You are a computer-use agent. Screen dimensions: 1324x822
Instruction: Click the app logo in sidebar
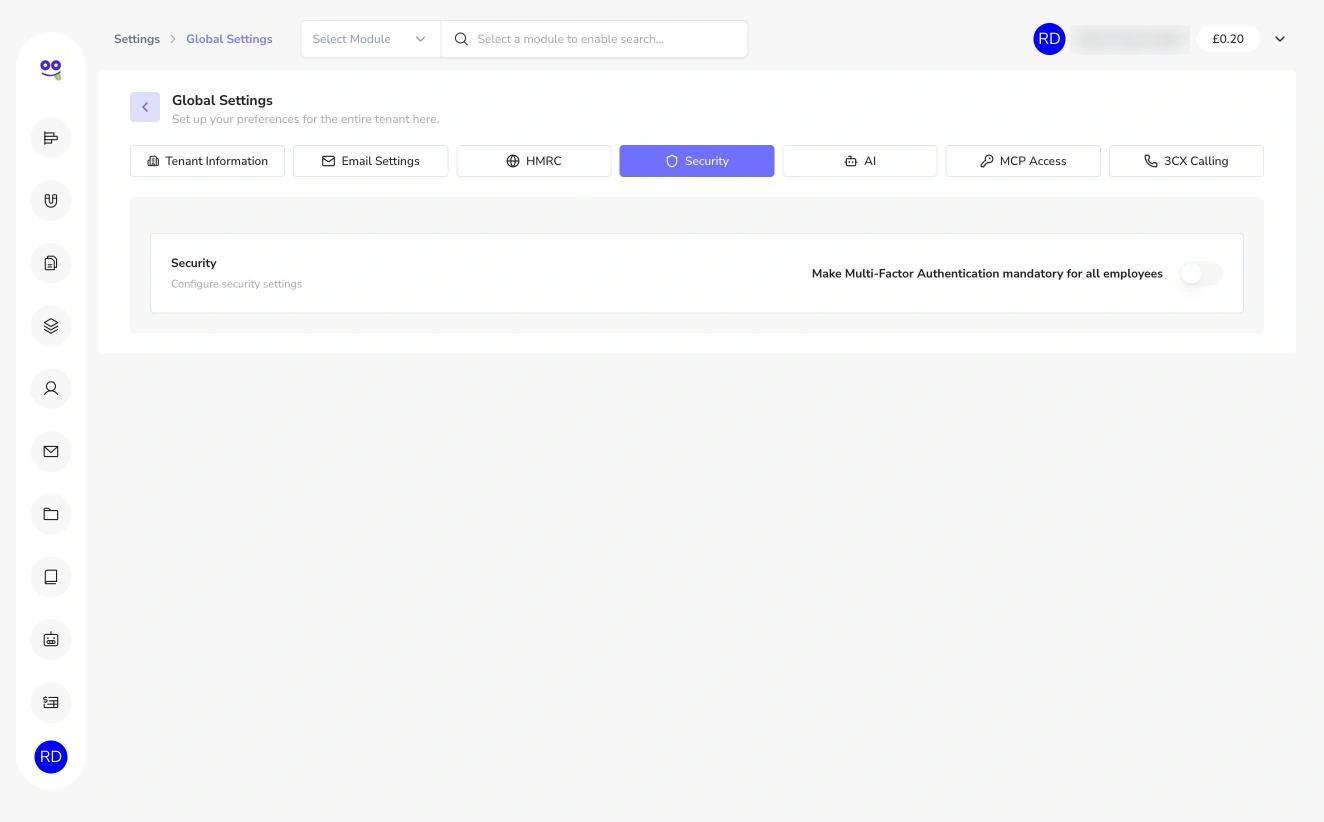51,69
